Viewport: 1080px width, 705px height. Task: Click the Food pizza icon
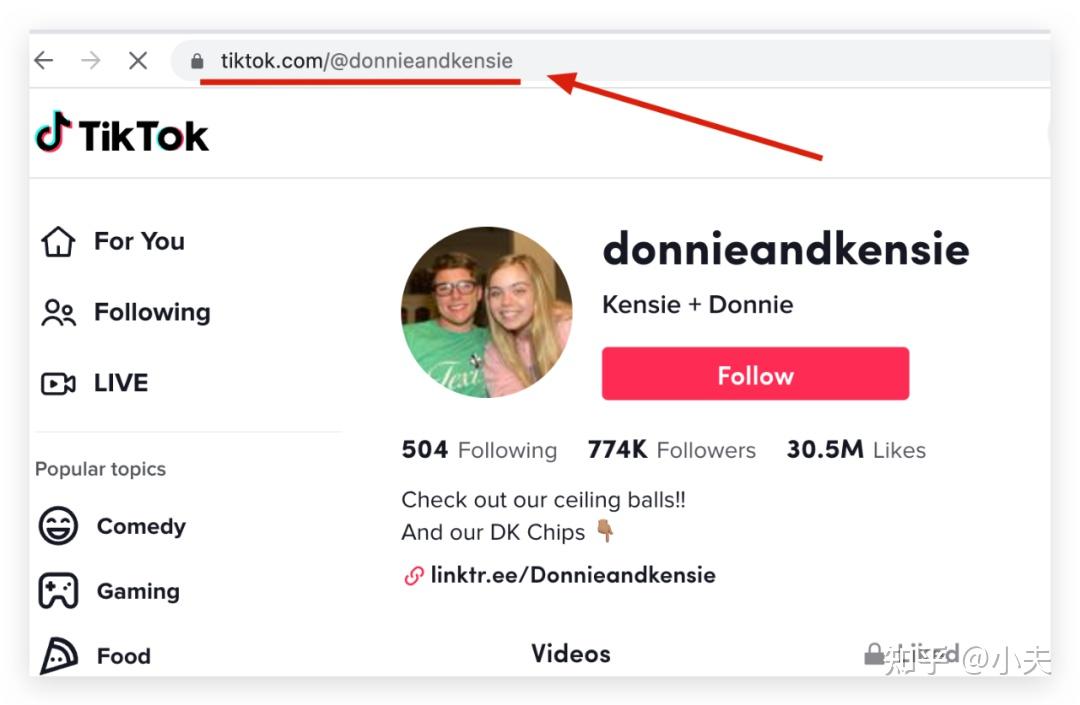[x=58, y=656]
